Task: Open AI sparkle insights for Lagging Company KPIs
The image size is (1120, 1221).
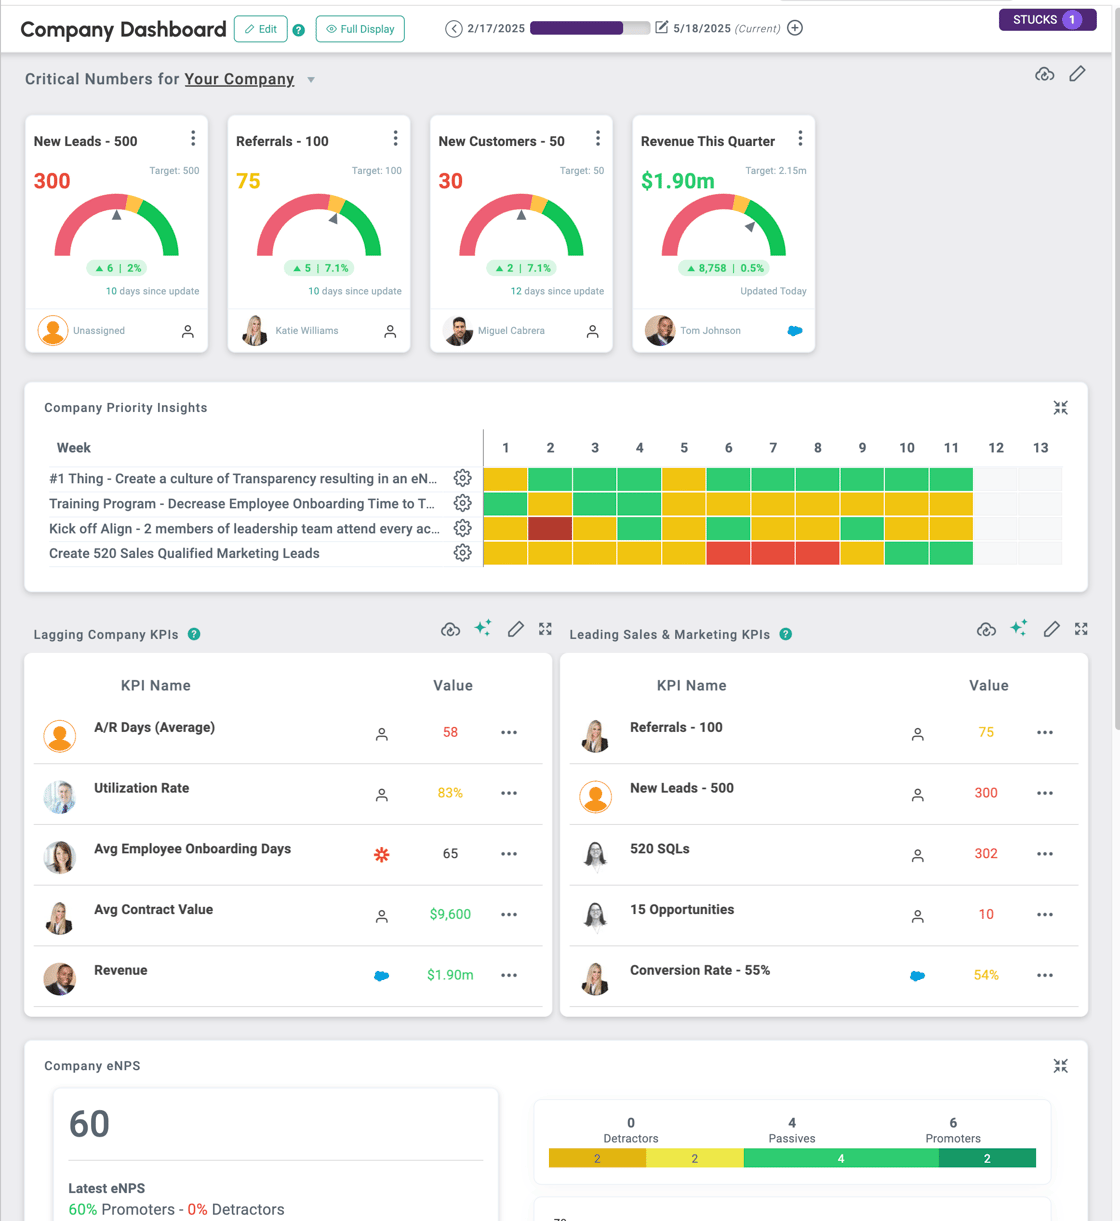Action: (x=483, y=628)
